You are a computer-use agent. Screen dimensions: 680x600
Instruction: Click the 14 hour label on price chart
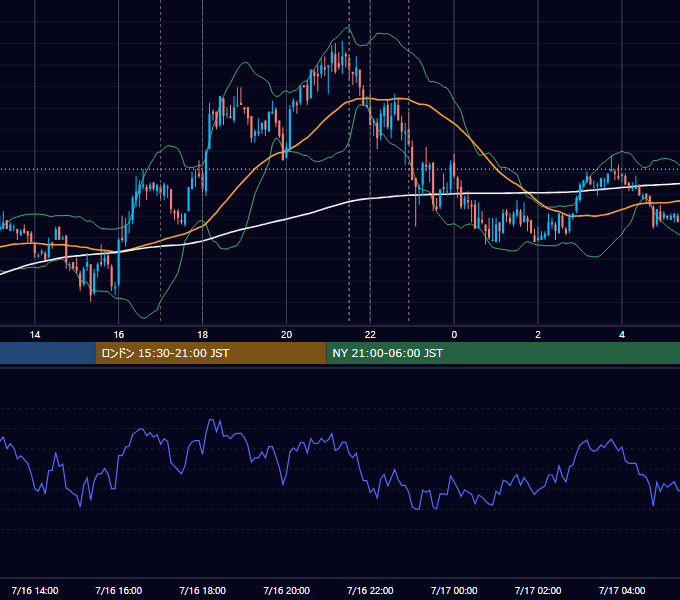(x=35, y=335)
